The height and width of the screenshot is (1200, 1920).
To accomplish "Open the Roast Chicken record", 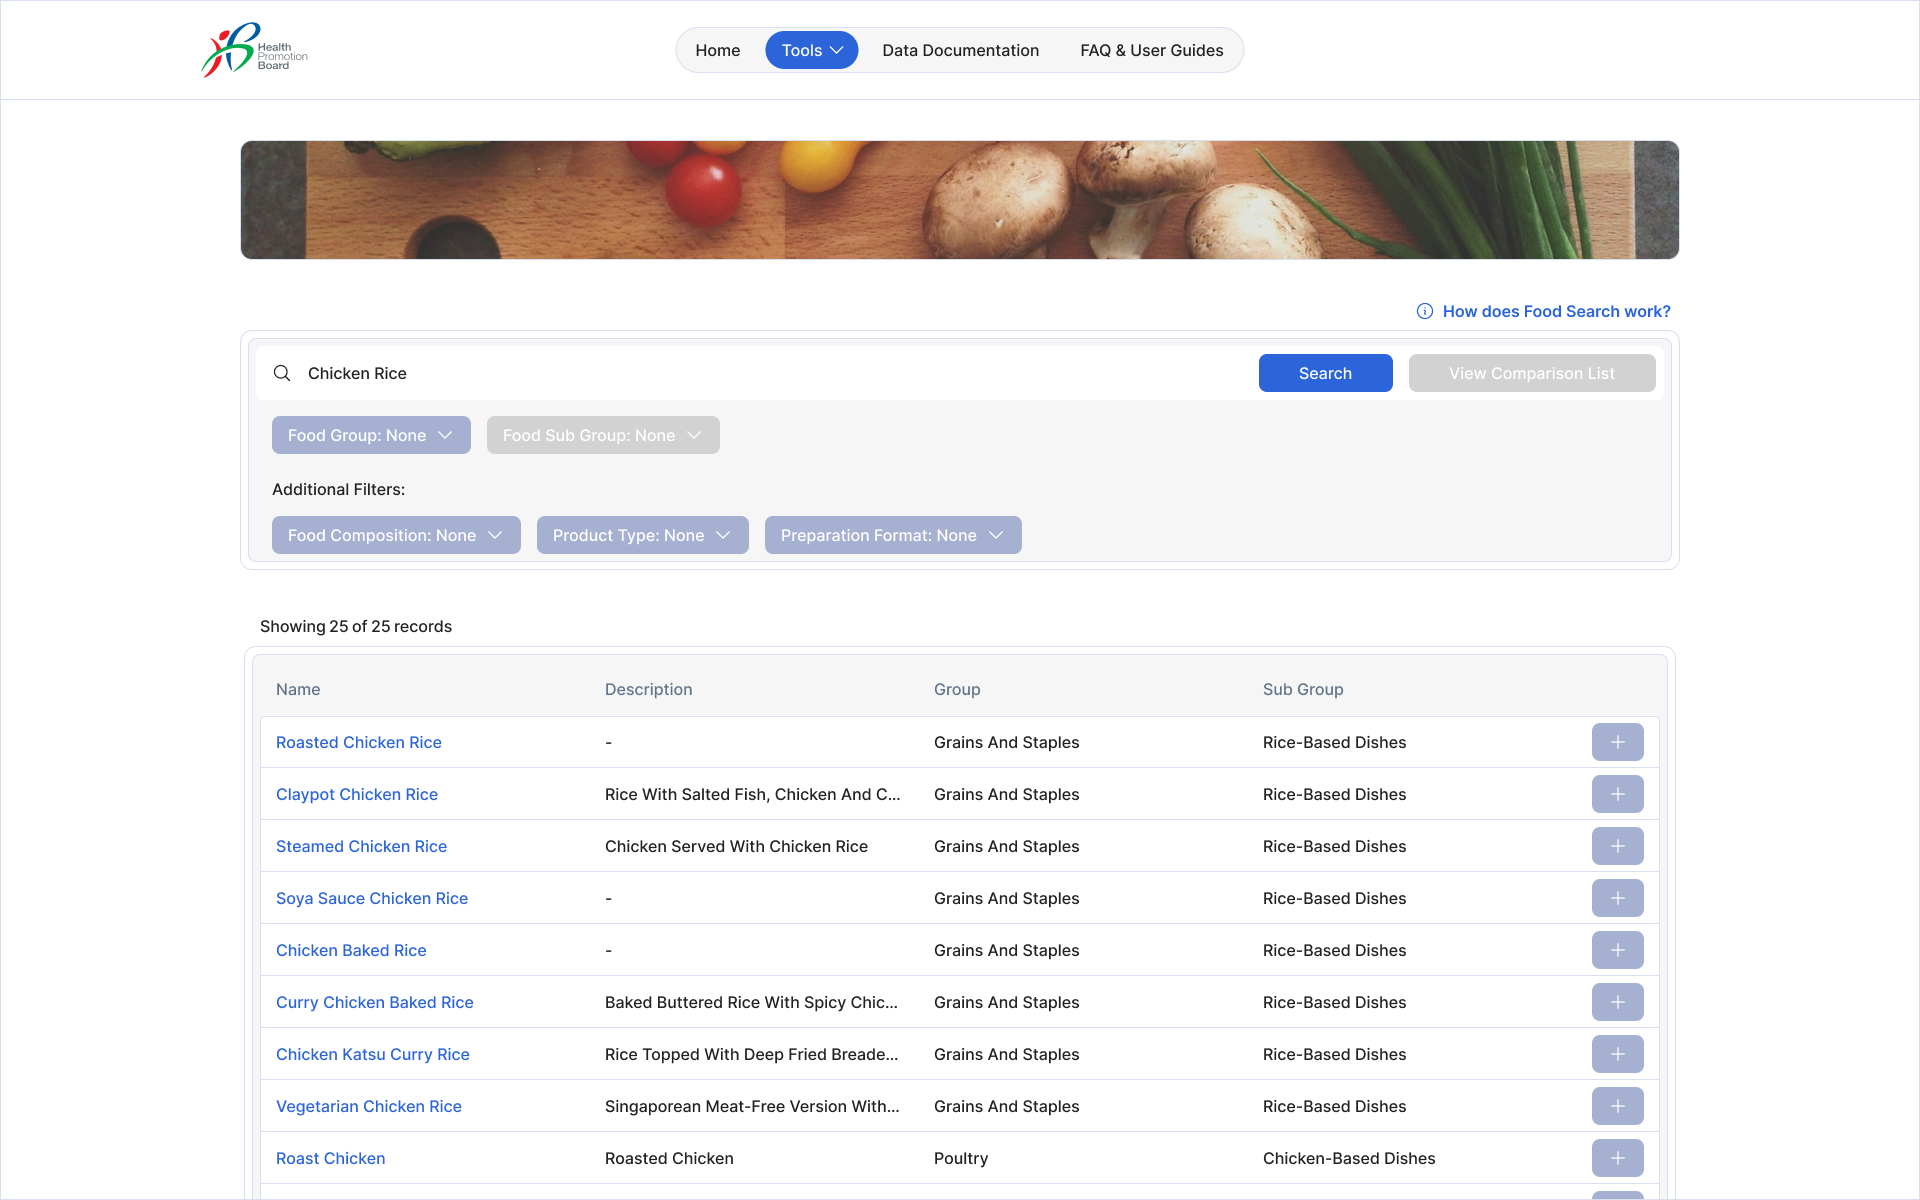I will [331, 1158].
